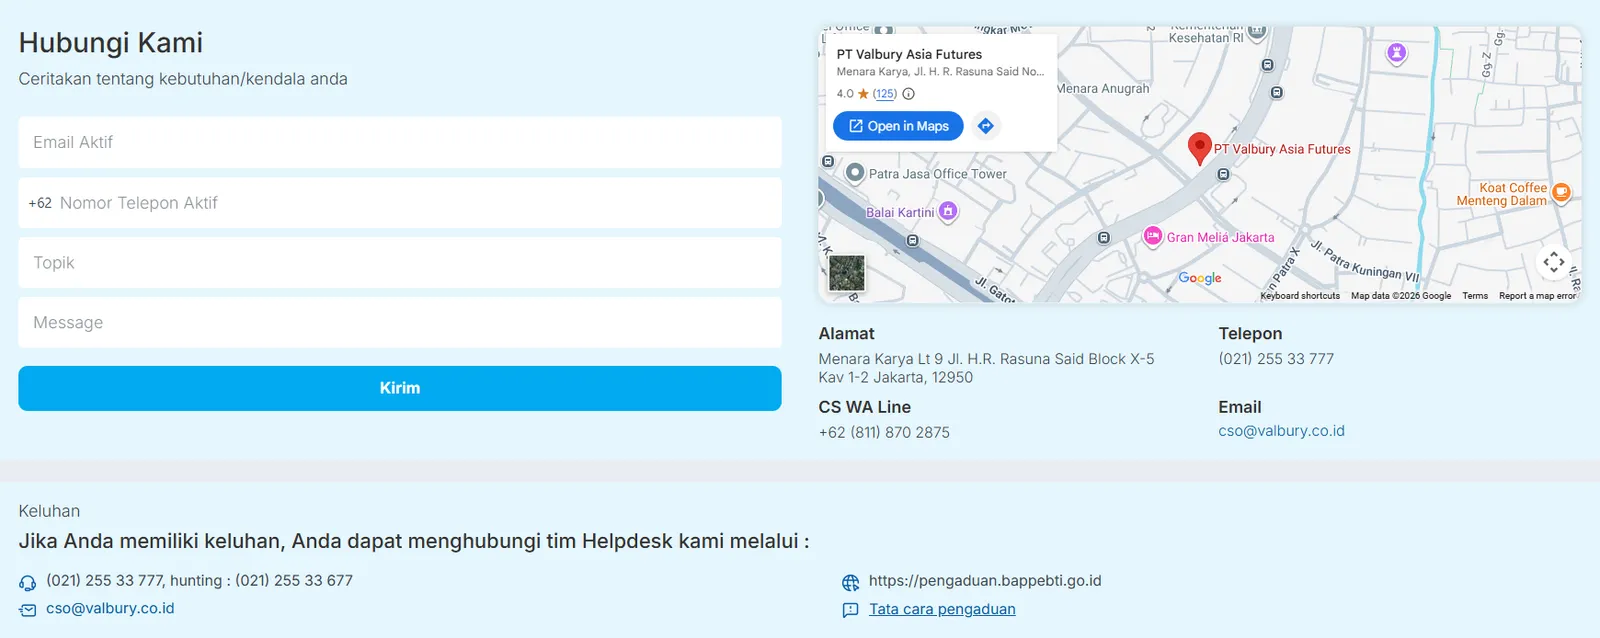Click Koat Coffee Menteng Dalam marker
This screenshot has height=638, width=1600.
1561,192
